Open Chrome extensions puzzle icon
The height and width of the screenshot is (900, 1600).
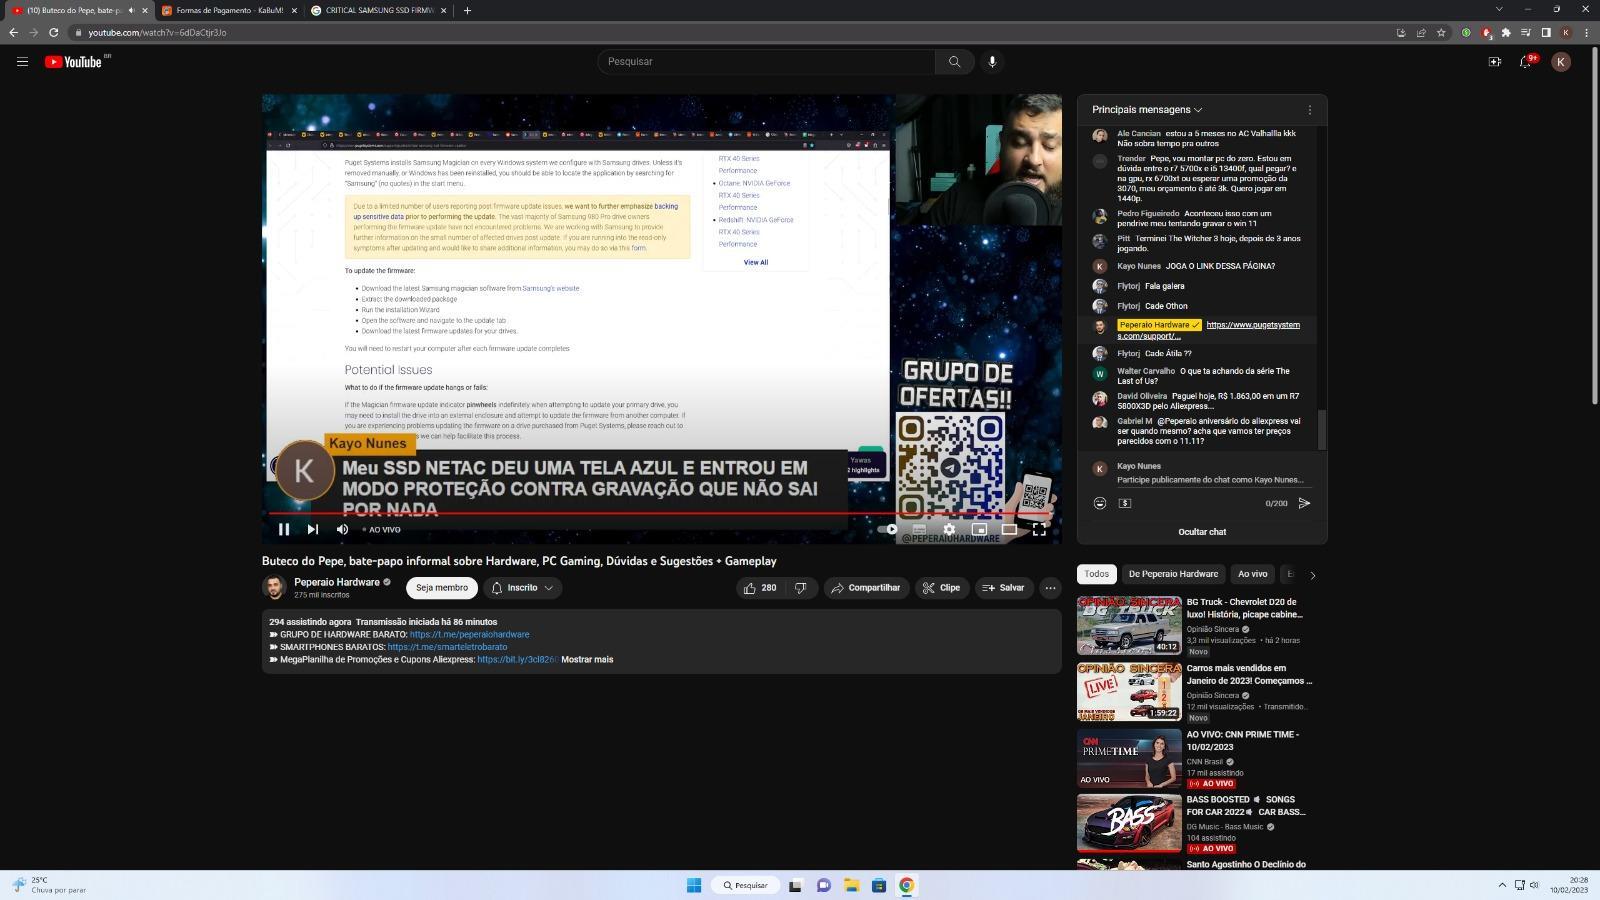click(x=1506, y=32)
